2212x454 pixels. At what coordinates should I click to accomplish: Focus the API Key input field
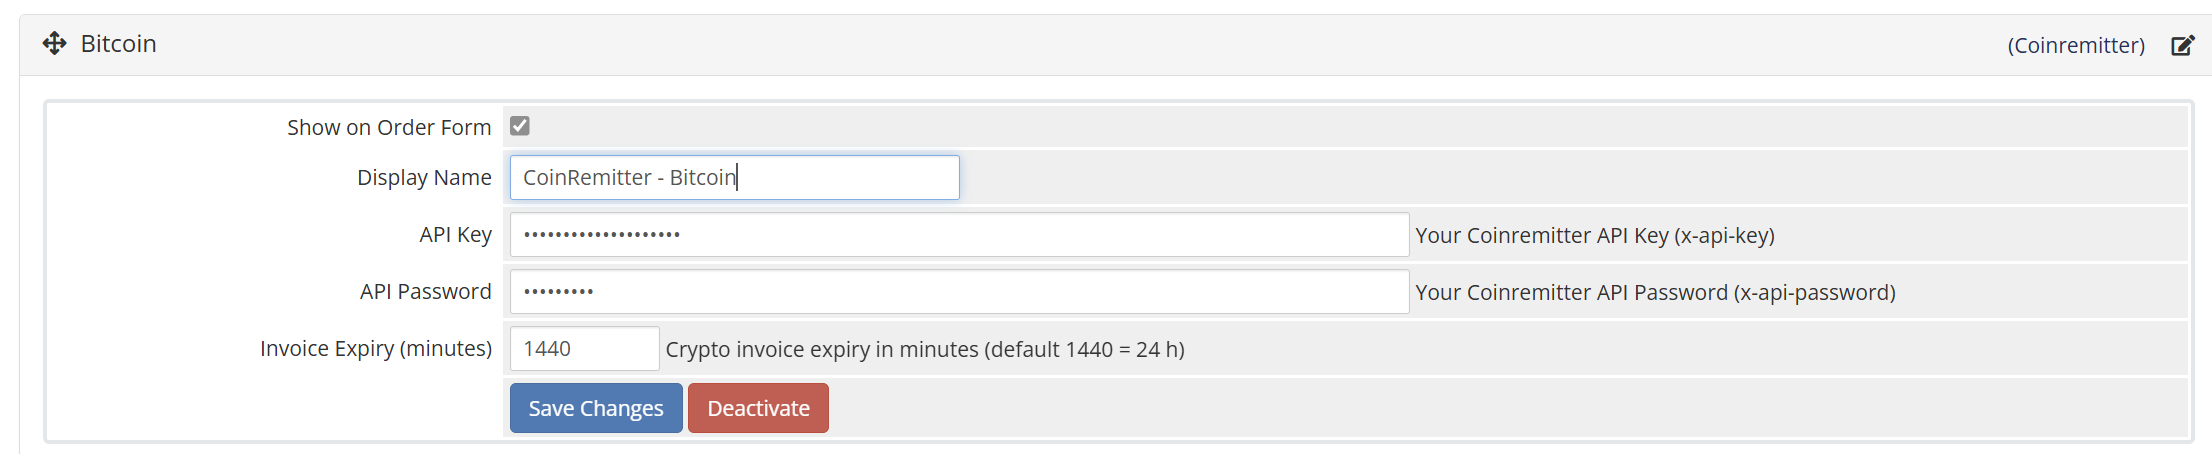[x=959, y=235]
